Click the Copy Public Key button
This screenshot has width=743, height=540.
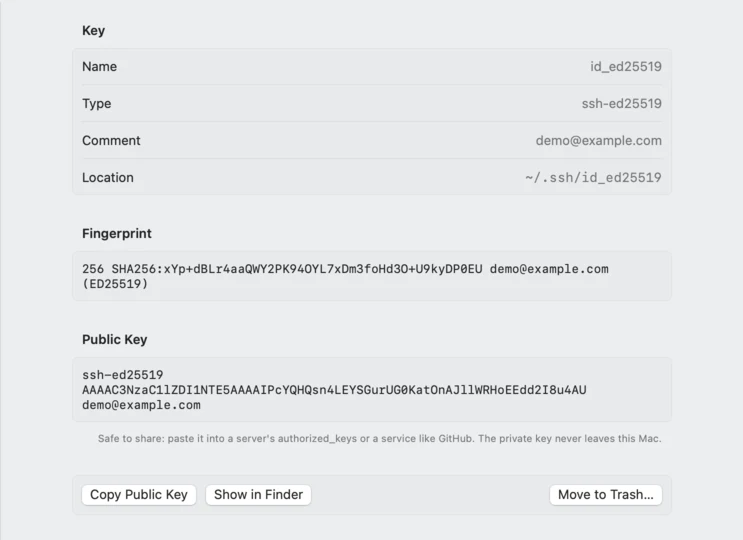click(139, 495)
